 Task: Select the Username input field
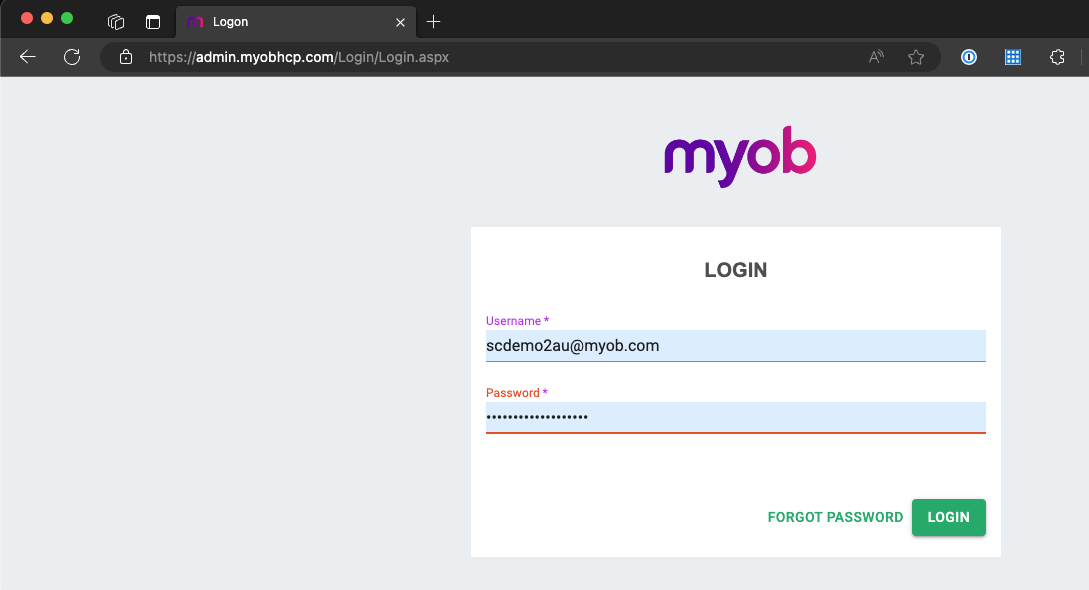(x=735, y=345)
